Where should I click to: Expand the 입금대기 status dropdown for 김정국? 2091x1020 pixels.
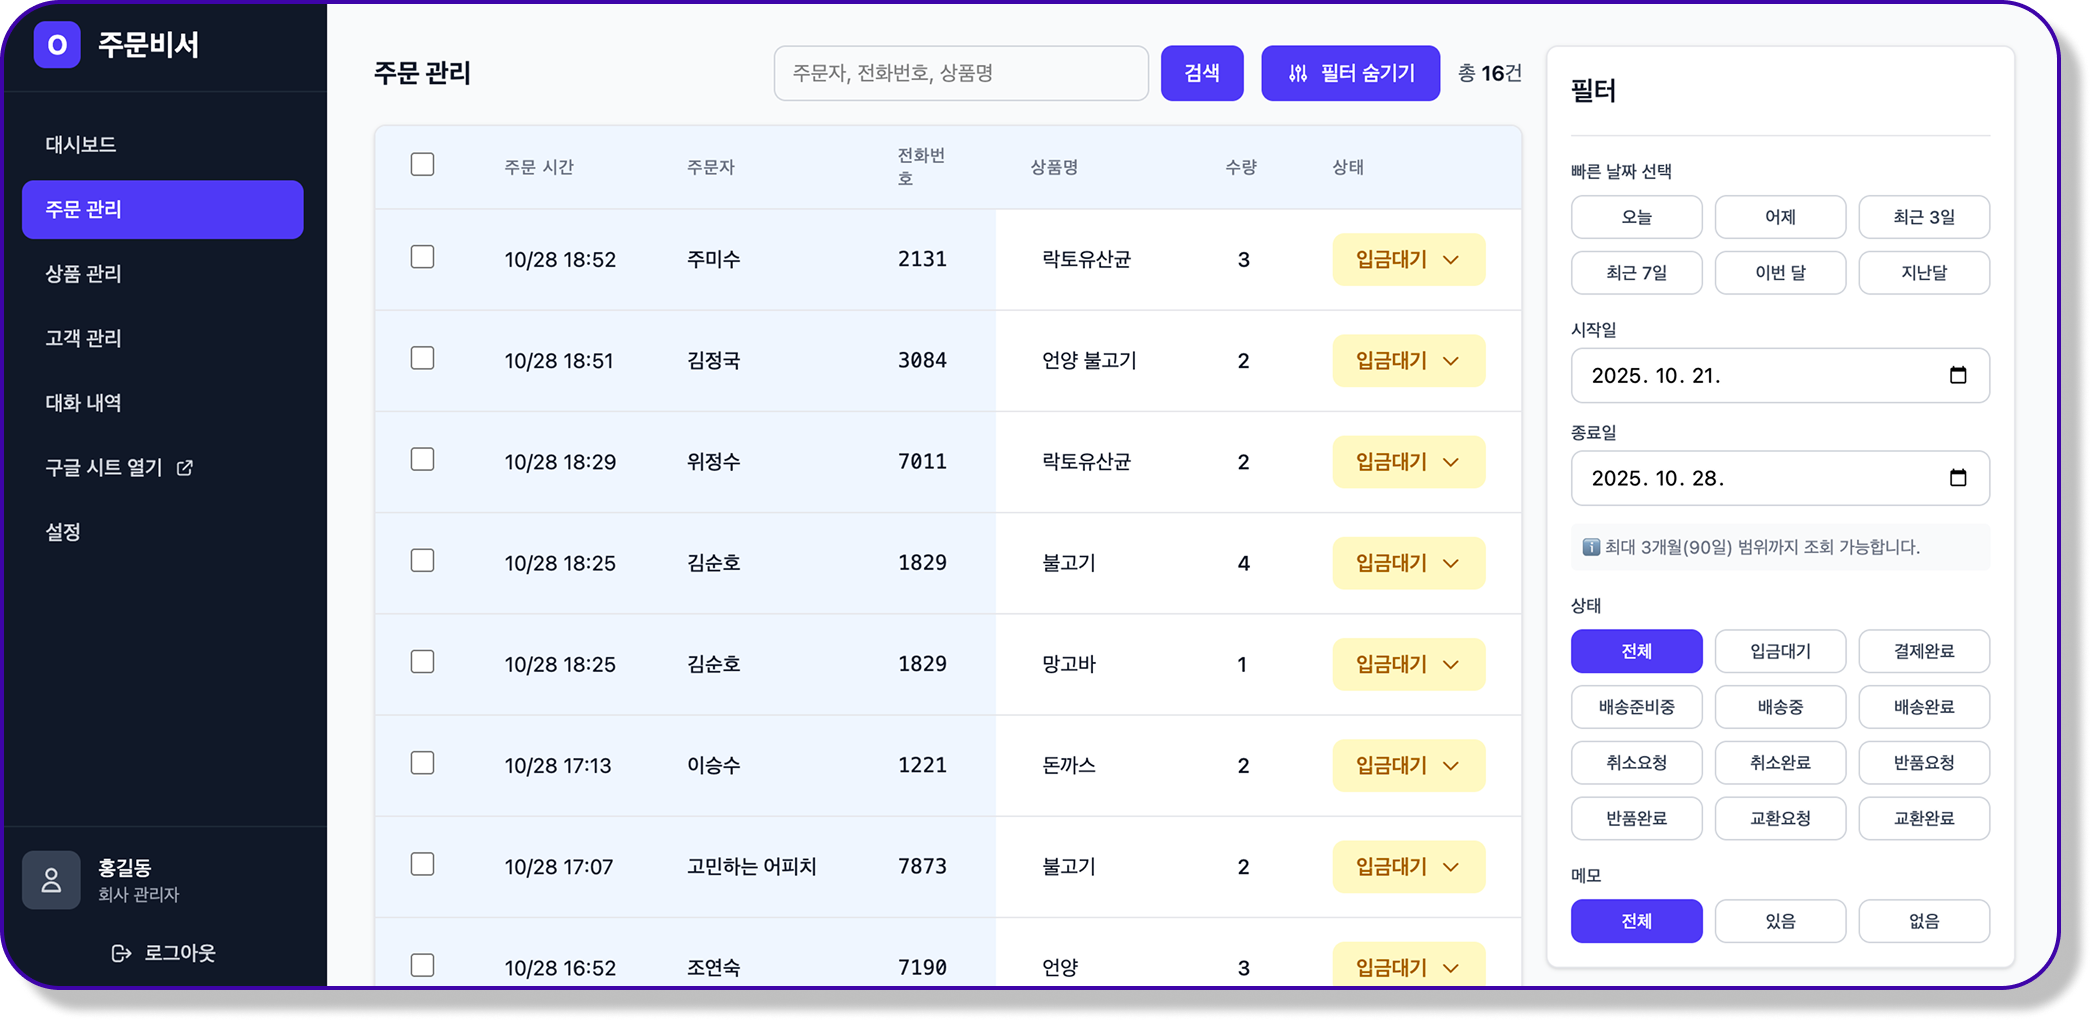(1408, 361)
